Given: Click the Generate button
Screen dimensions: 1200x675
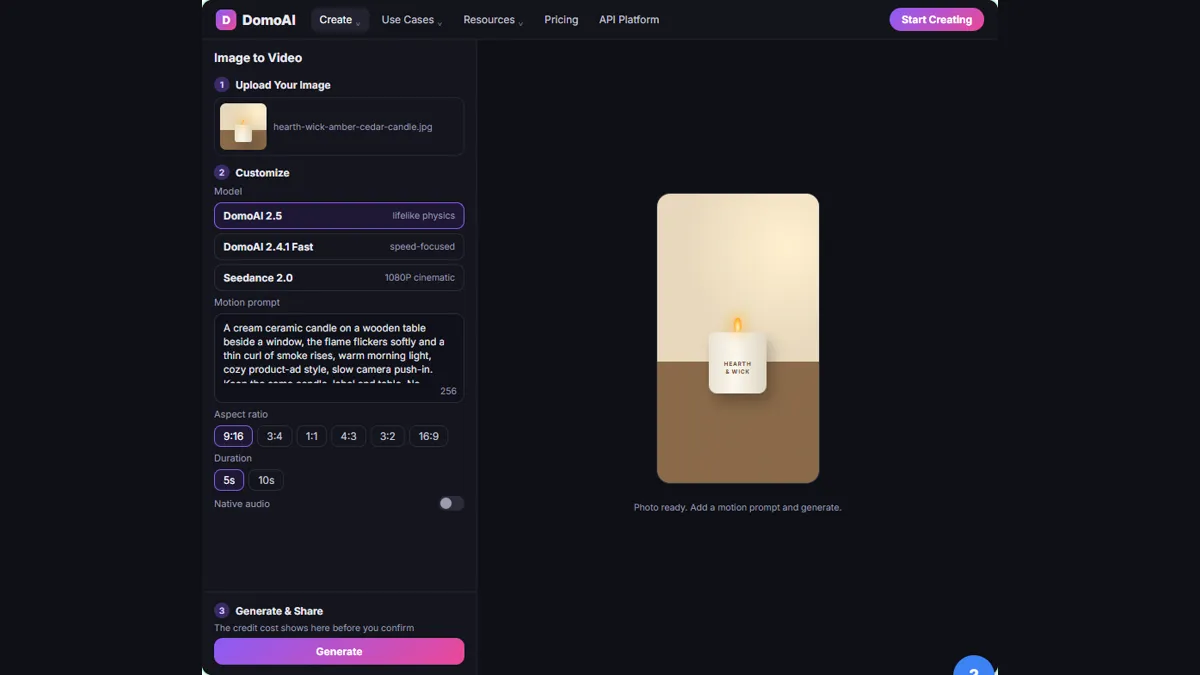Looking at the screenshot, I should click(x=339, y=651).
